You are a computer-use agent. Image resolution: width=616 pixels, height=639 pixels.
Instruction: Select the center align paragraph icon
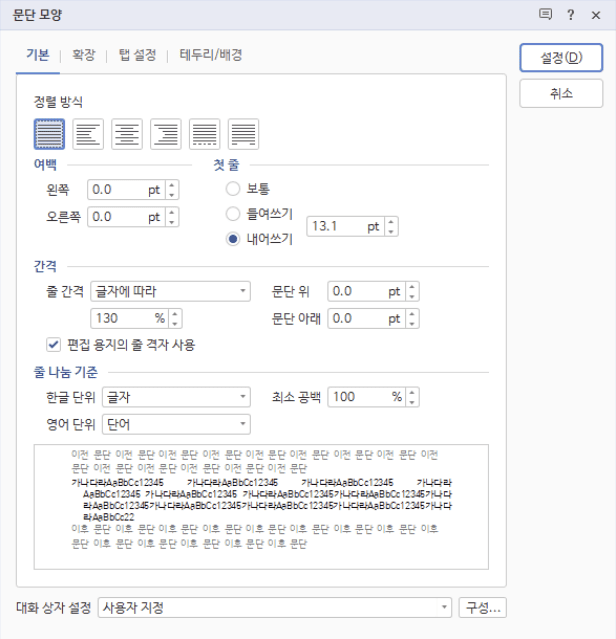pos(127,133)
